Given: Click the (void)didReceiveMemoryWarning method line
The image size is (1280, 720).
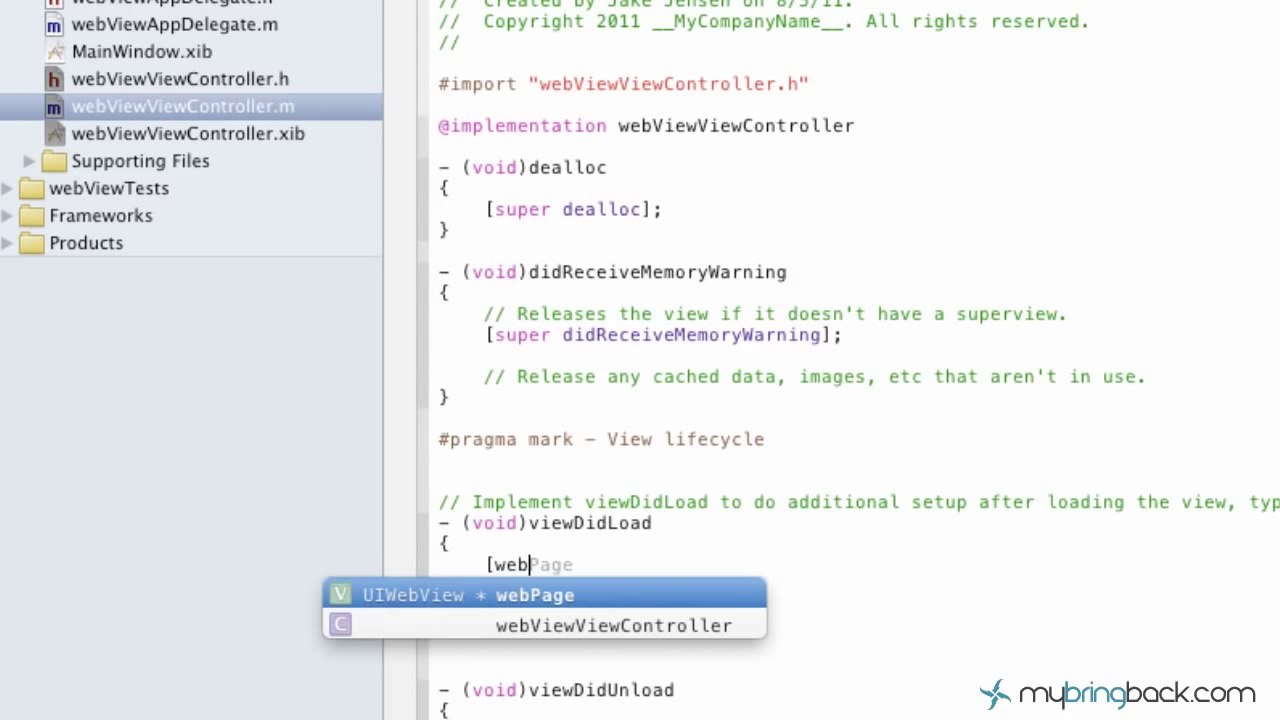Looking at the screenshot, I should point(612,272).
